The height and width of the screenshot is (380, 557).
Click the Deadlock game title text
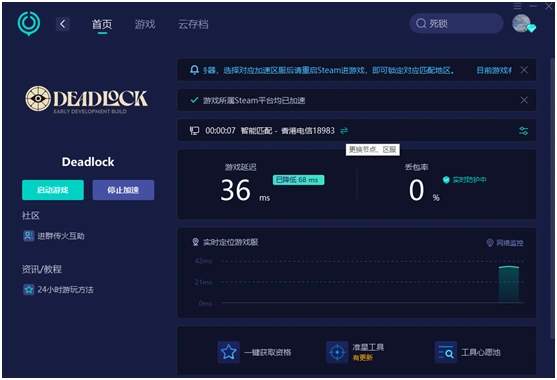point(88,162)
